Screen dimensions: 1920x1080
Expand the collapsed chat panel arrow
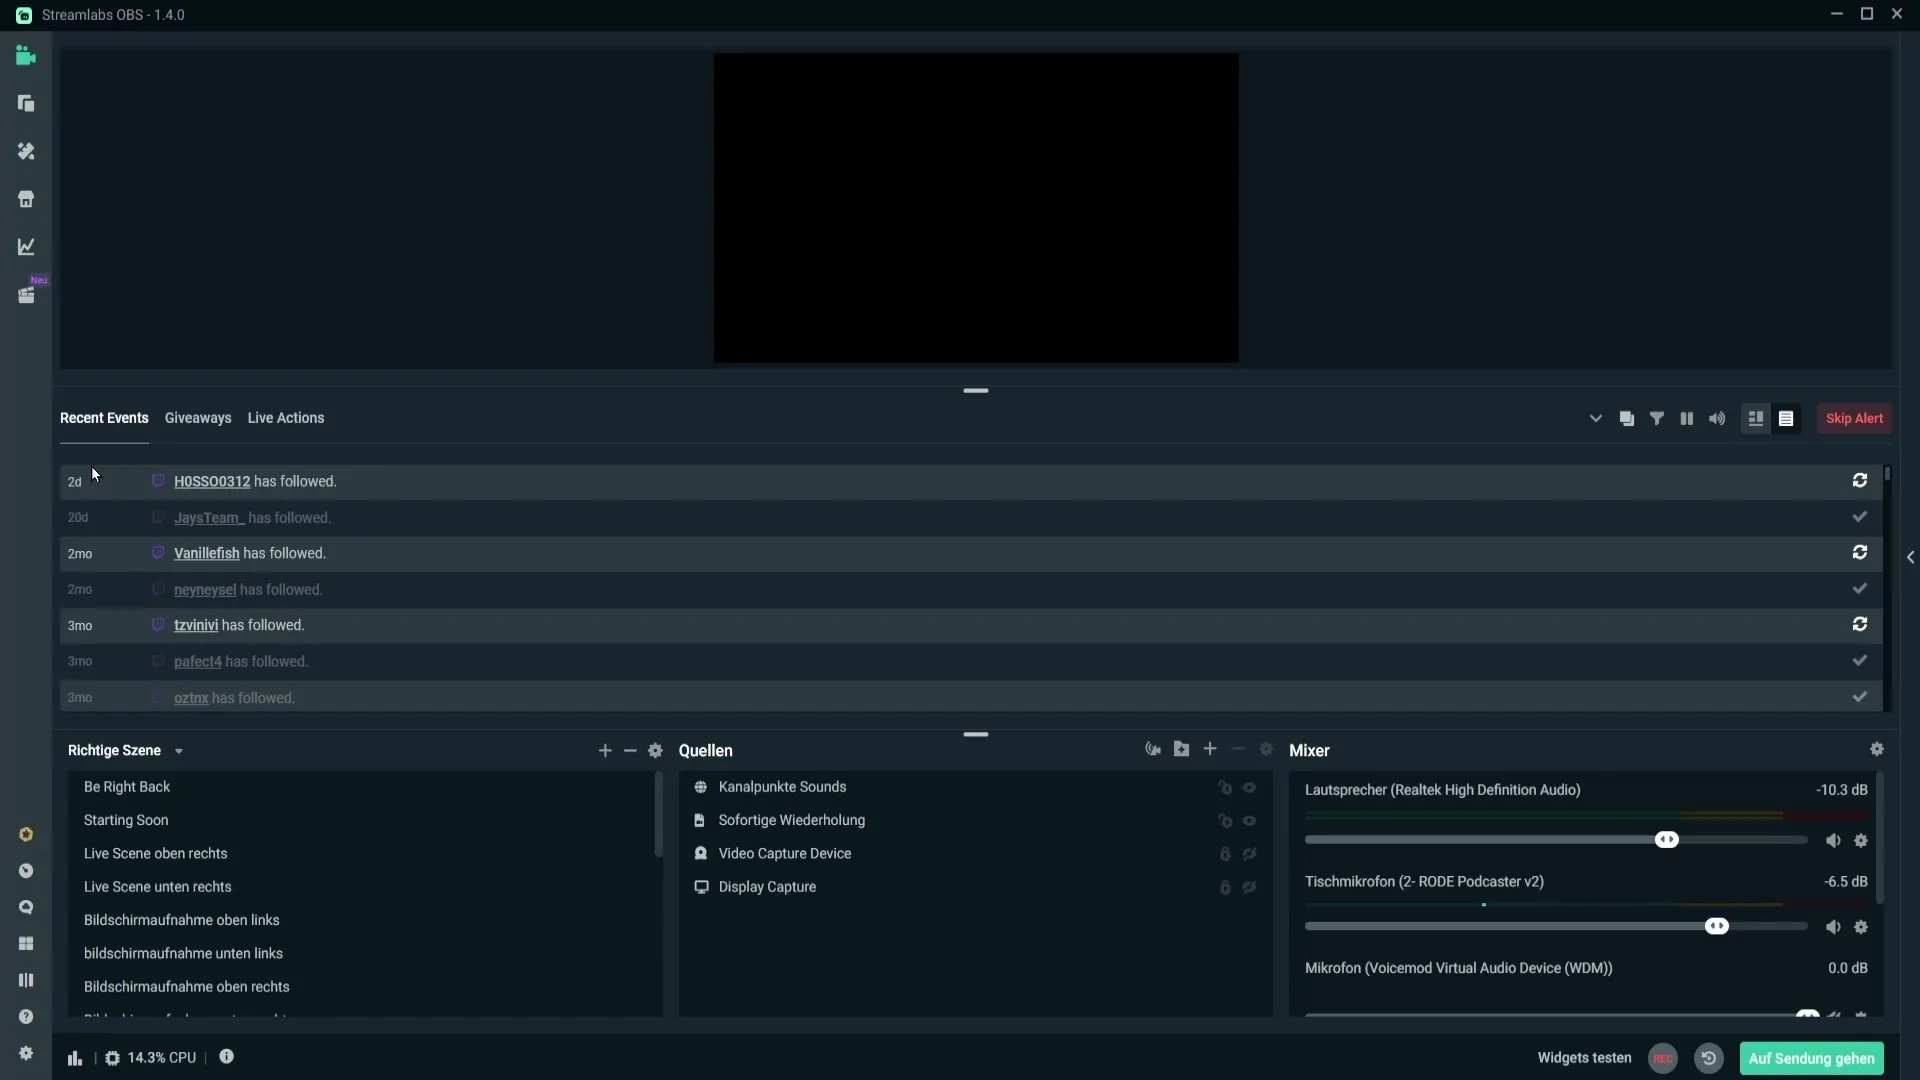pos(1910,557)
